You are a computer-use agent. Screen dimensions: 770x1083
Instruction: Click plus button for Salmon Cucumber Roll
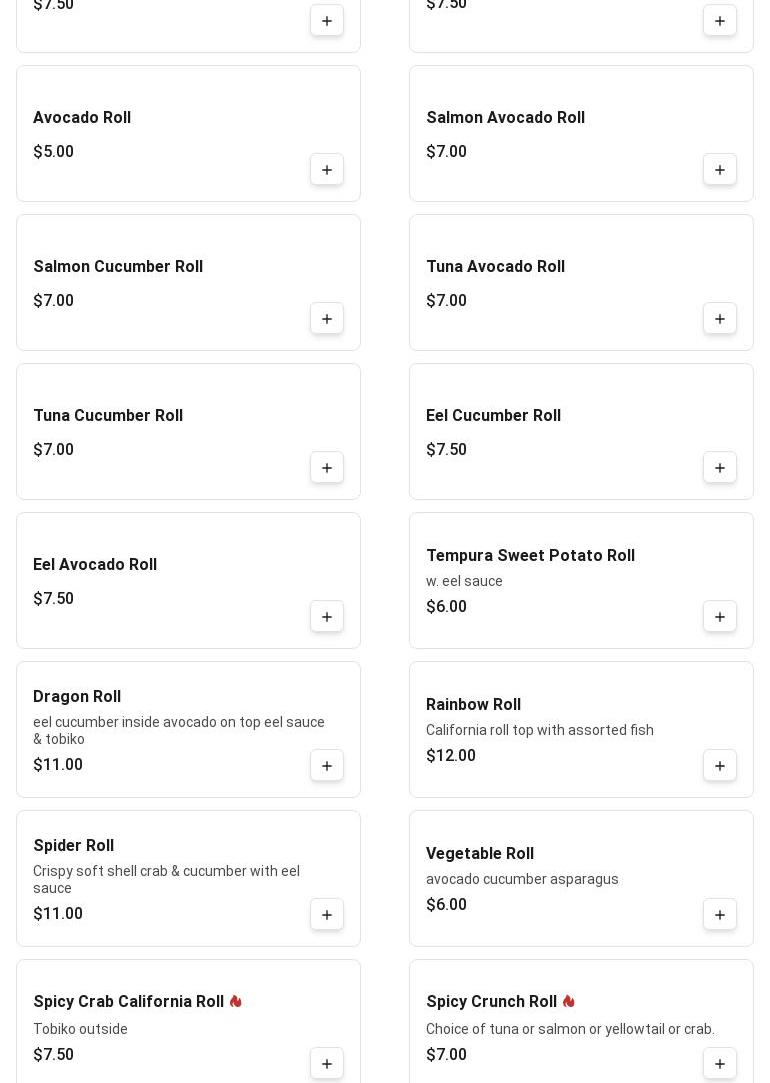(x=327, y=319)
